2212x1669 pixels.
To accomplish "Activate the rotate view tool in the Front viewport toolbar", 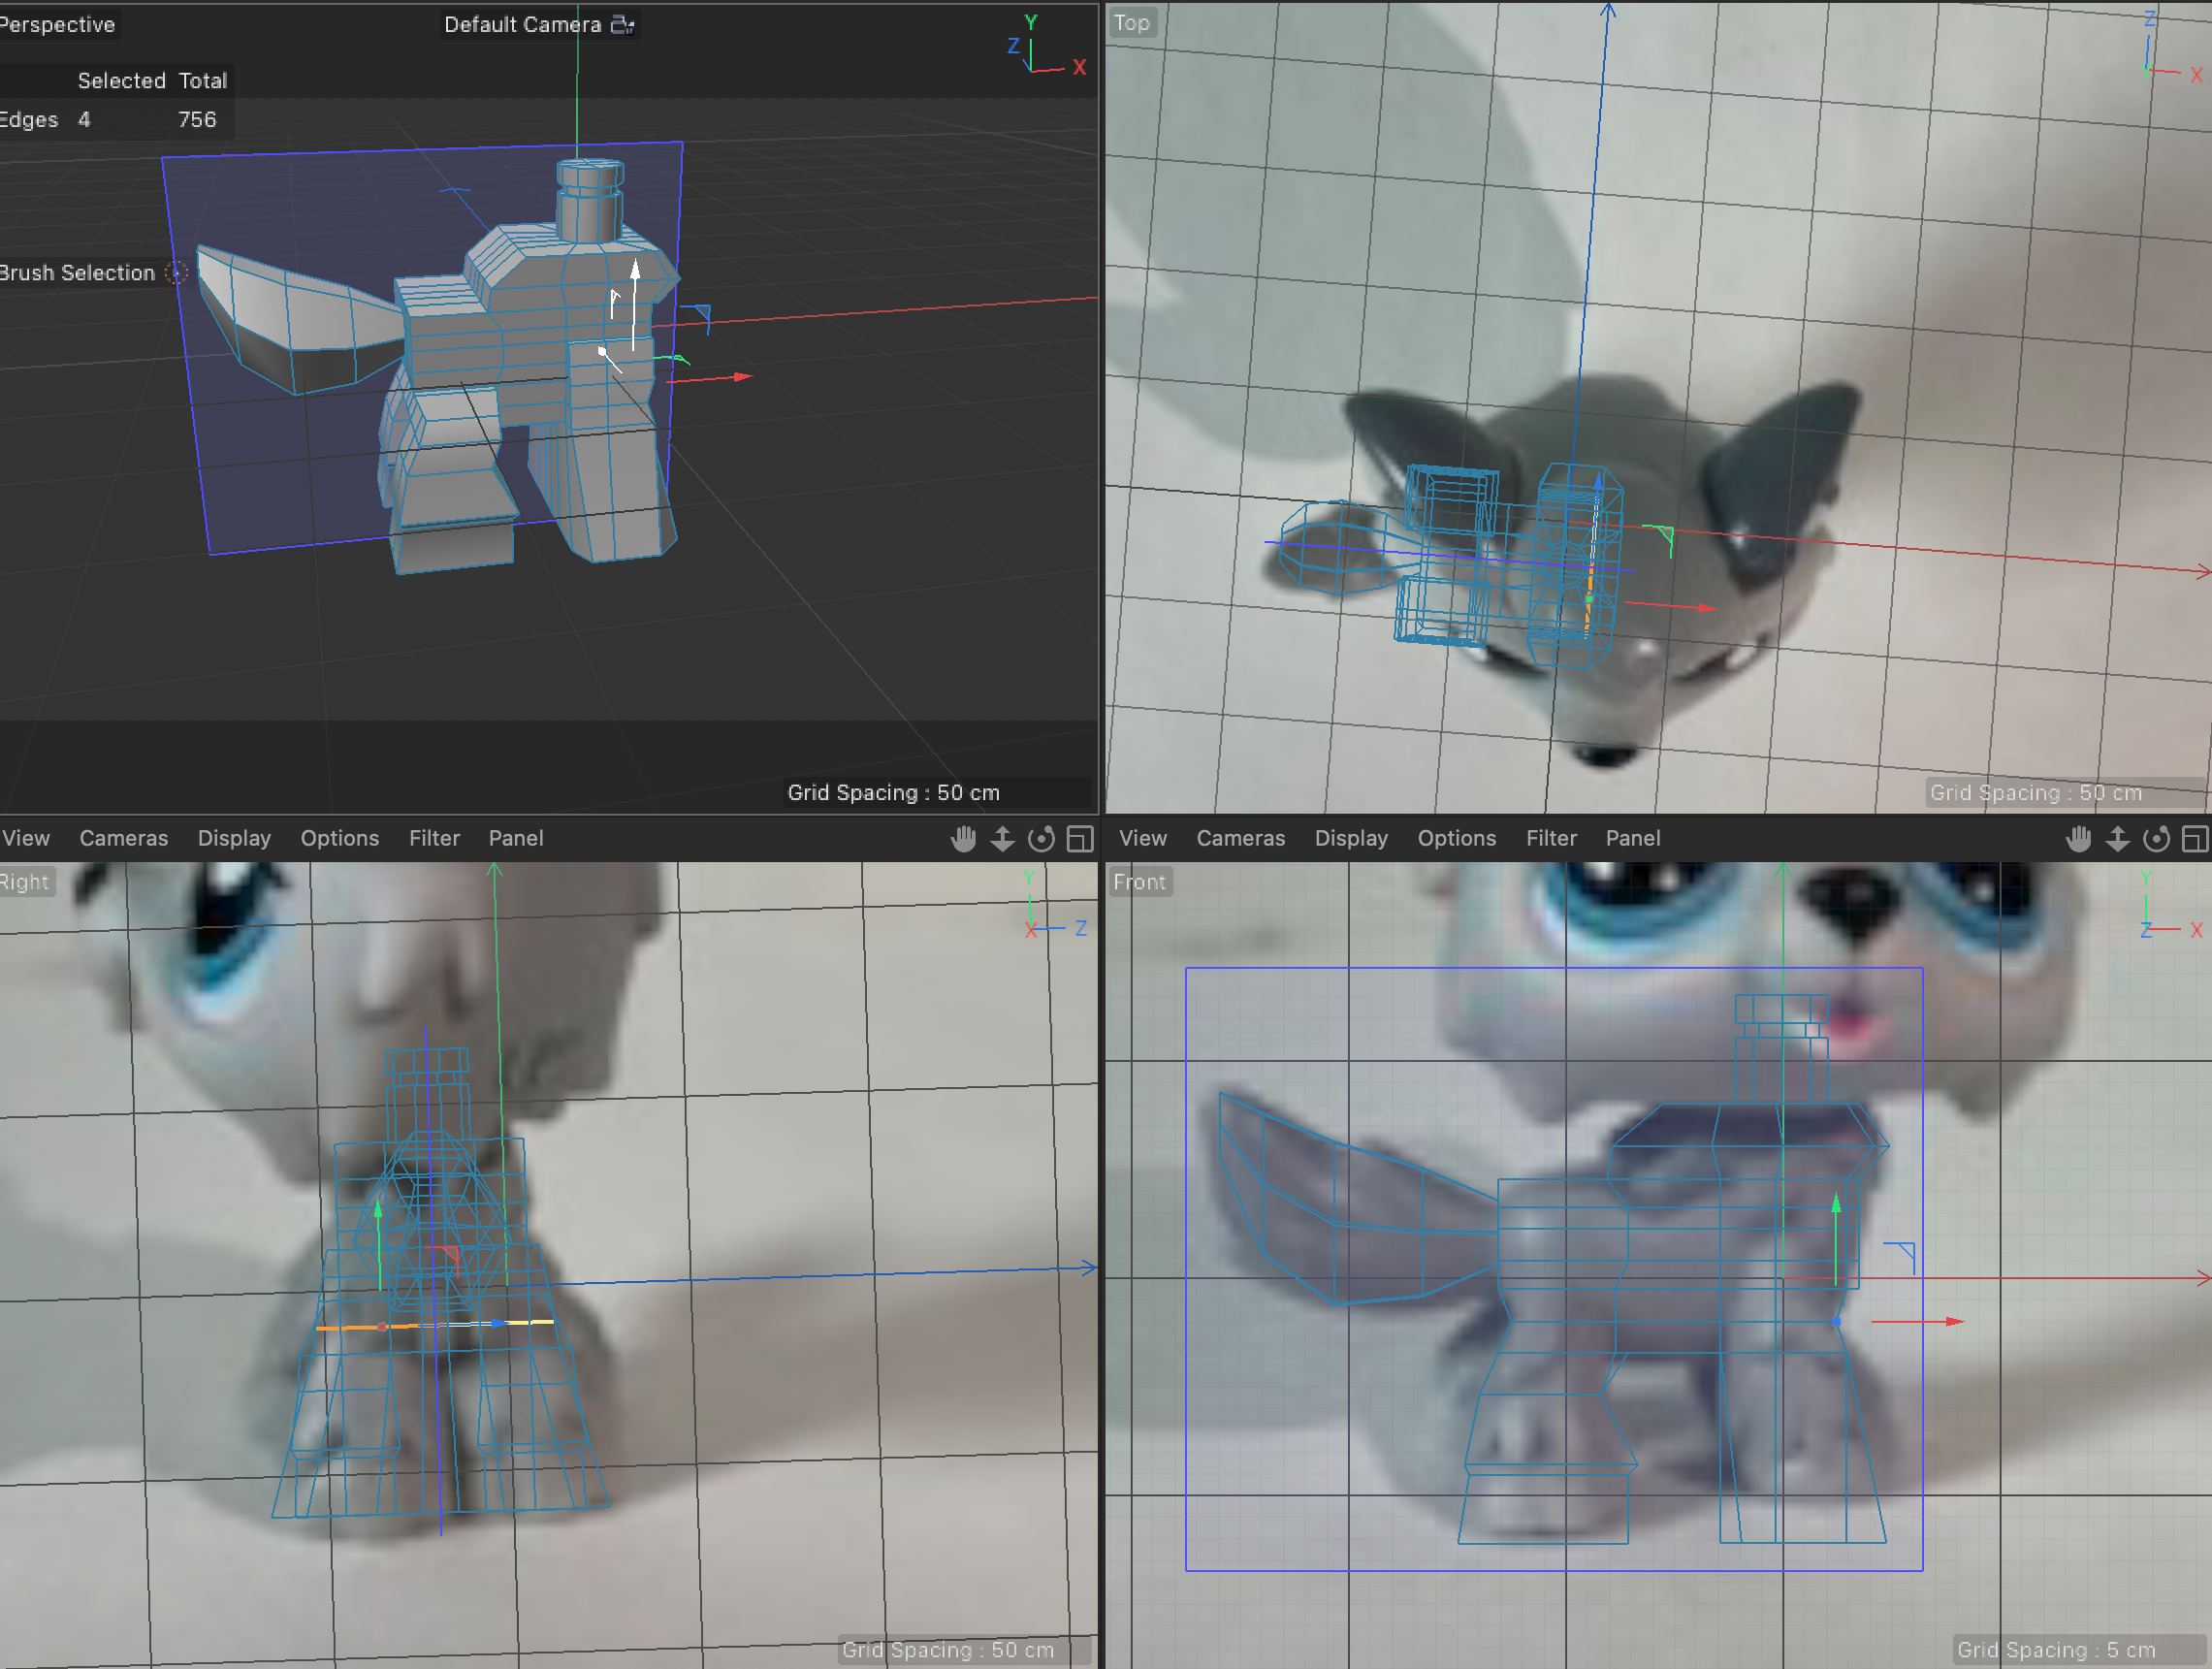I will point(2156,838).
